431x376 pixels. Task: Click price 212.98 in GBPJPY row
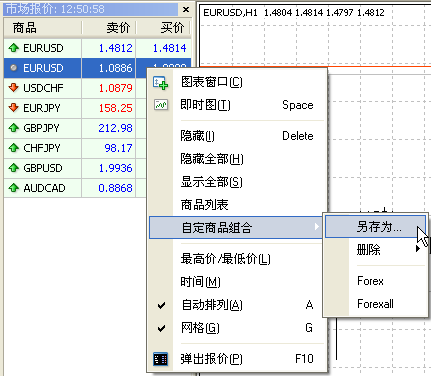click(115, 128)
